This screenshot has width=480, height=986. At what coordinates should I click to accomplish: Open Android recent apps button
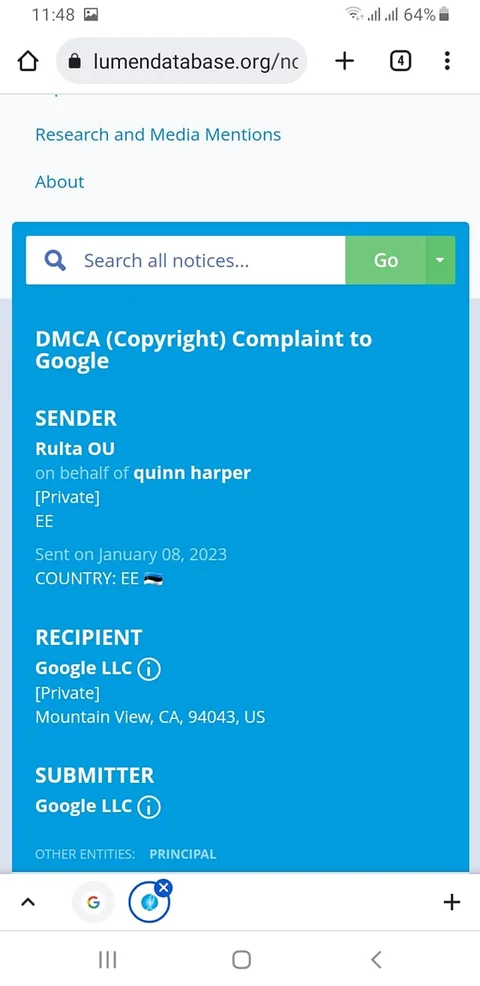pos(108,959)
